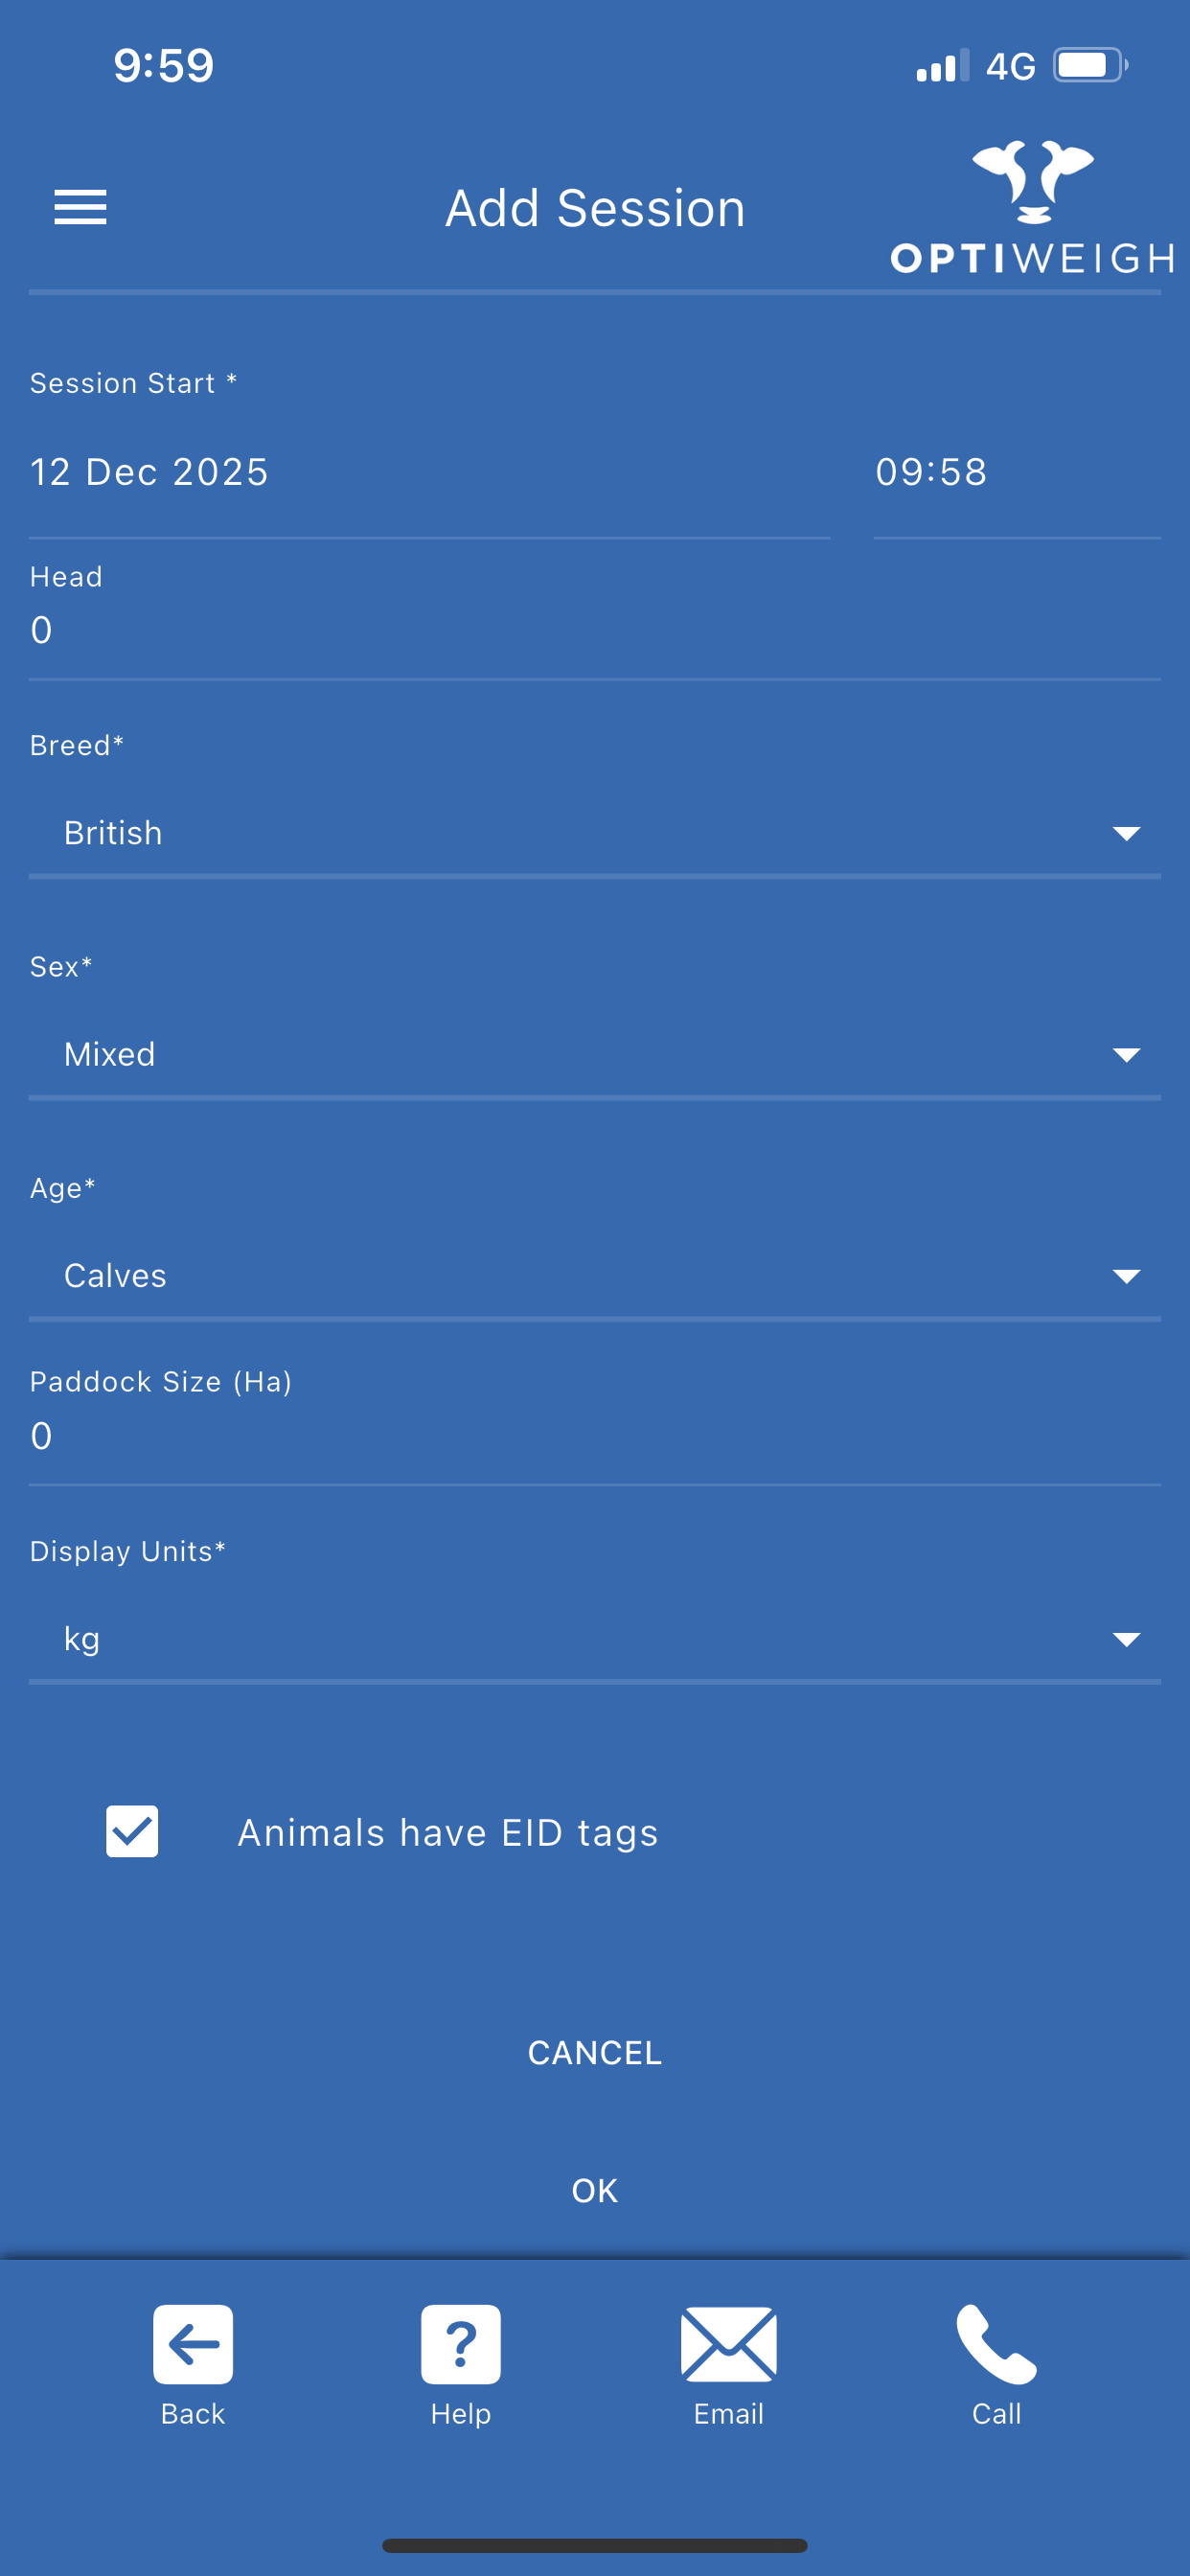
Task: Select the session start date field
Action: point(428,472)
